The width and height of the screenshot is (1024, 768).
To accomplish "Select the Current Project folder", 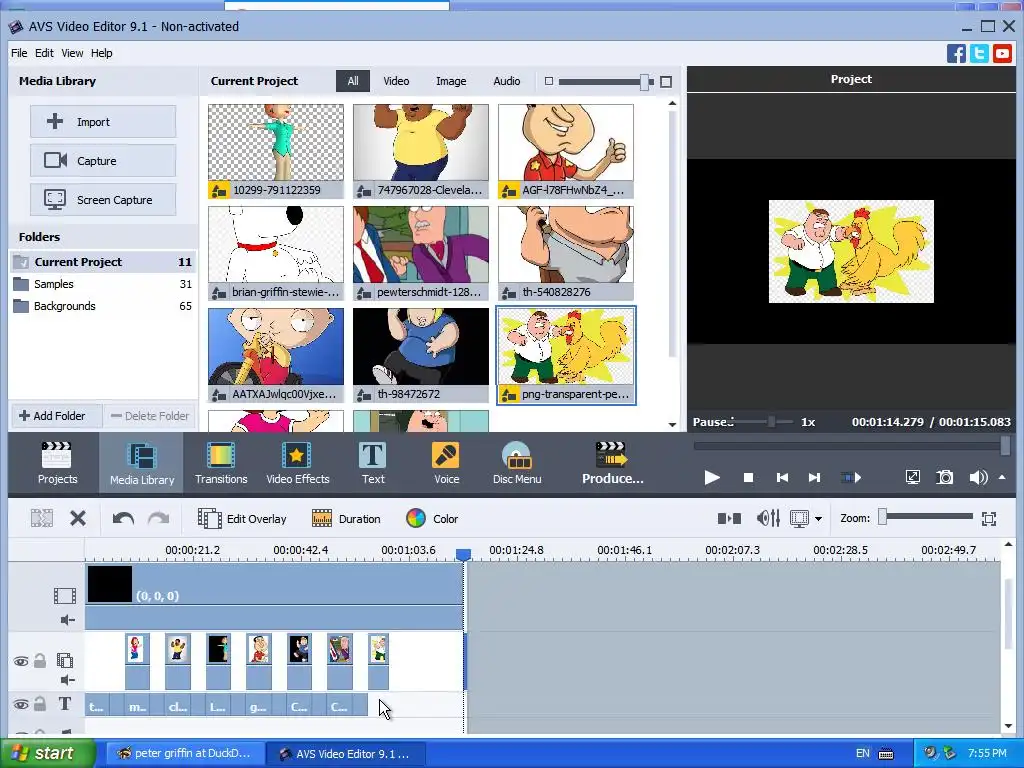I will [103, 262].
